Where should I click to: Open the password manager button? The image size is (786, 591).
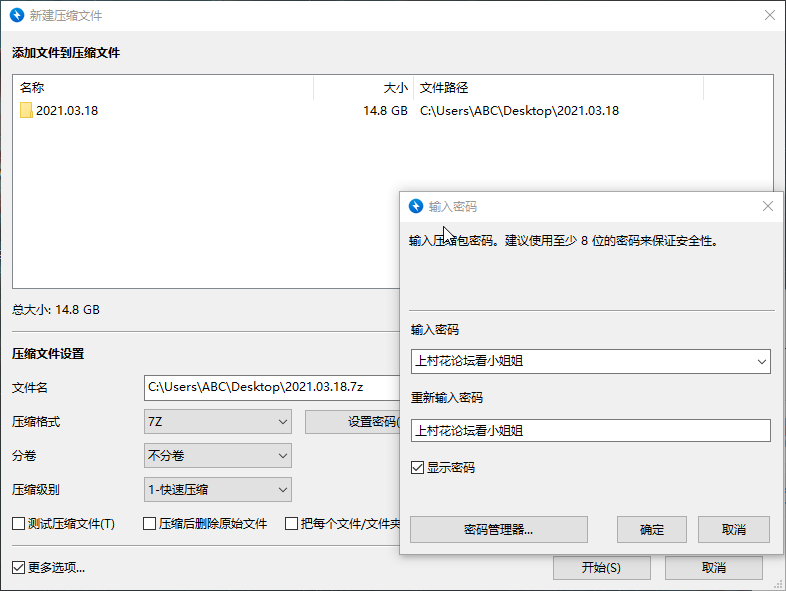[498, 529]
